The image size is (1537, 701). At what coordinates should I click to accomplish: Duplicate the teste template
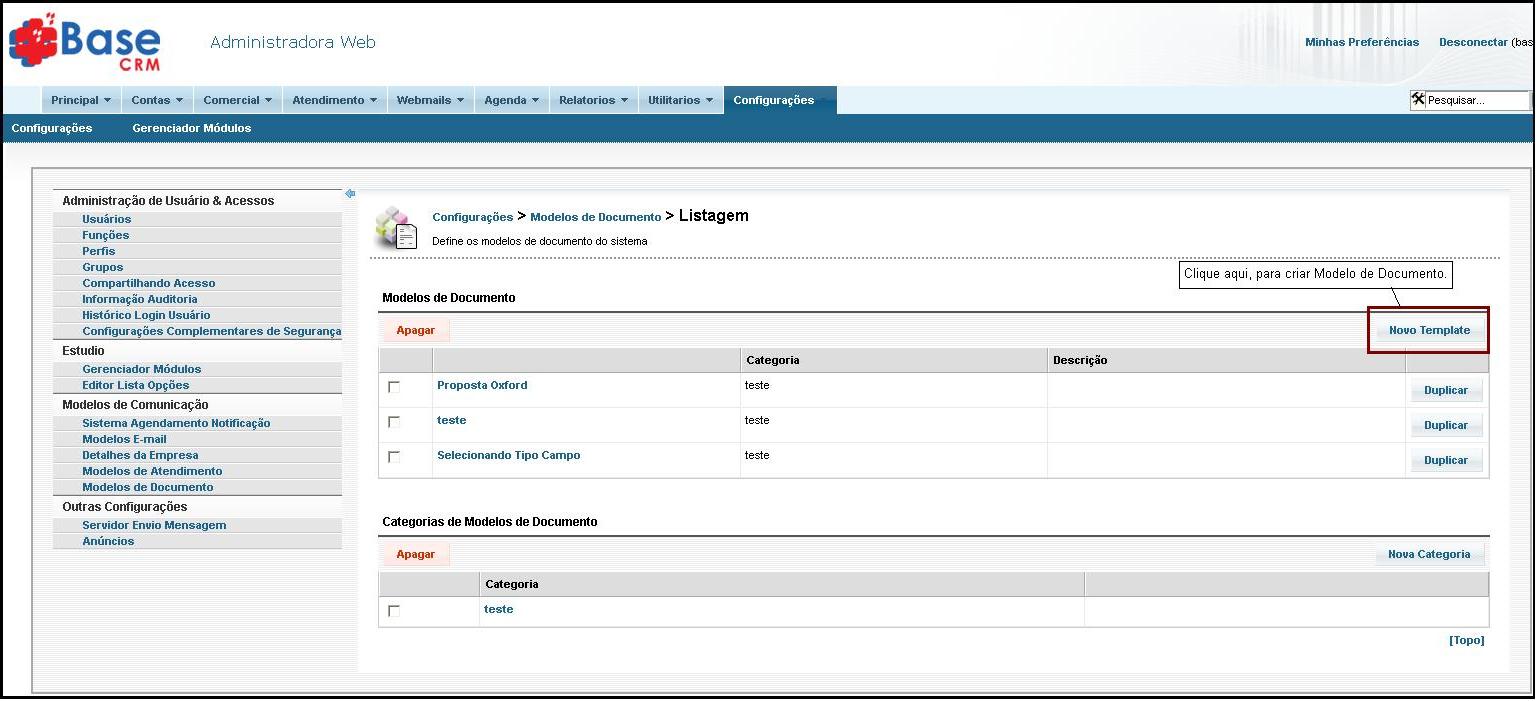(1446, 425)
